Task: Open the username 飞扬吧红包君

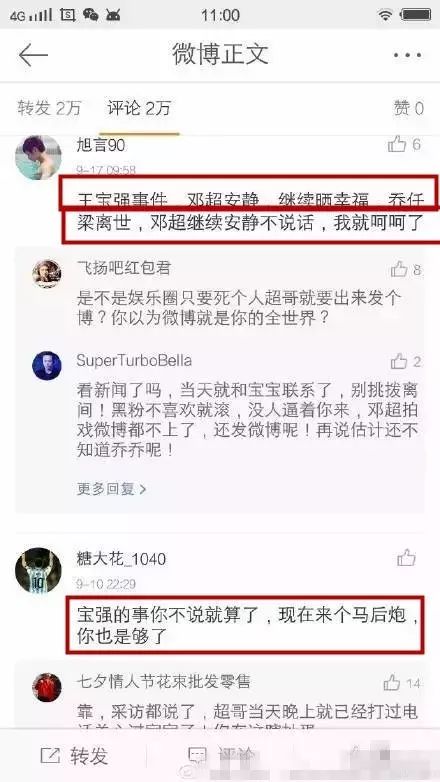Action: (x=124, y=268)
